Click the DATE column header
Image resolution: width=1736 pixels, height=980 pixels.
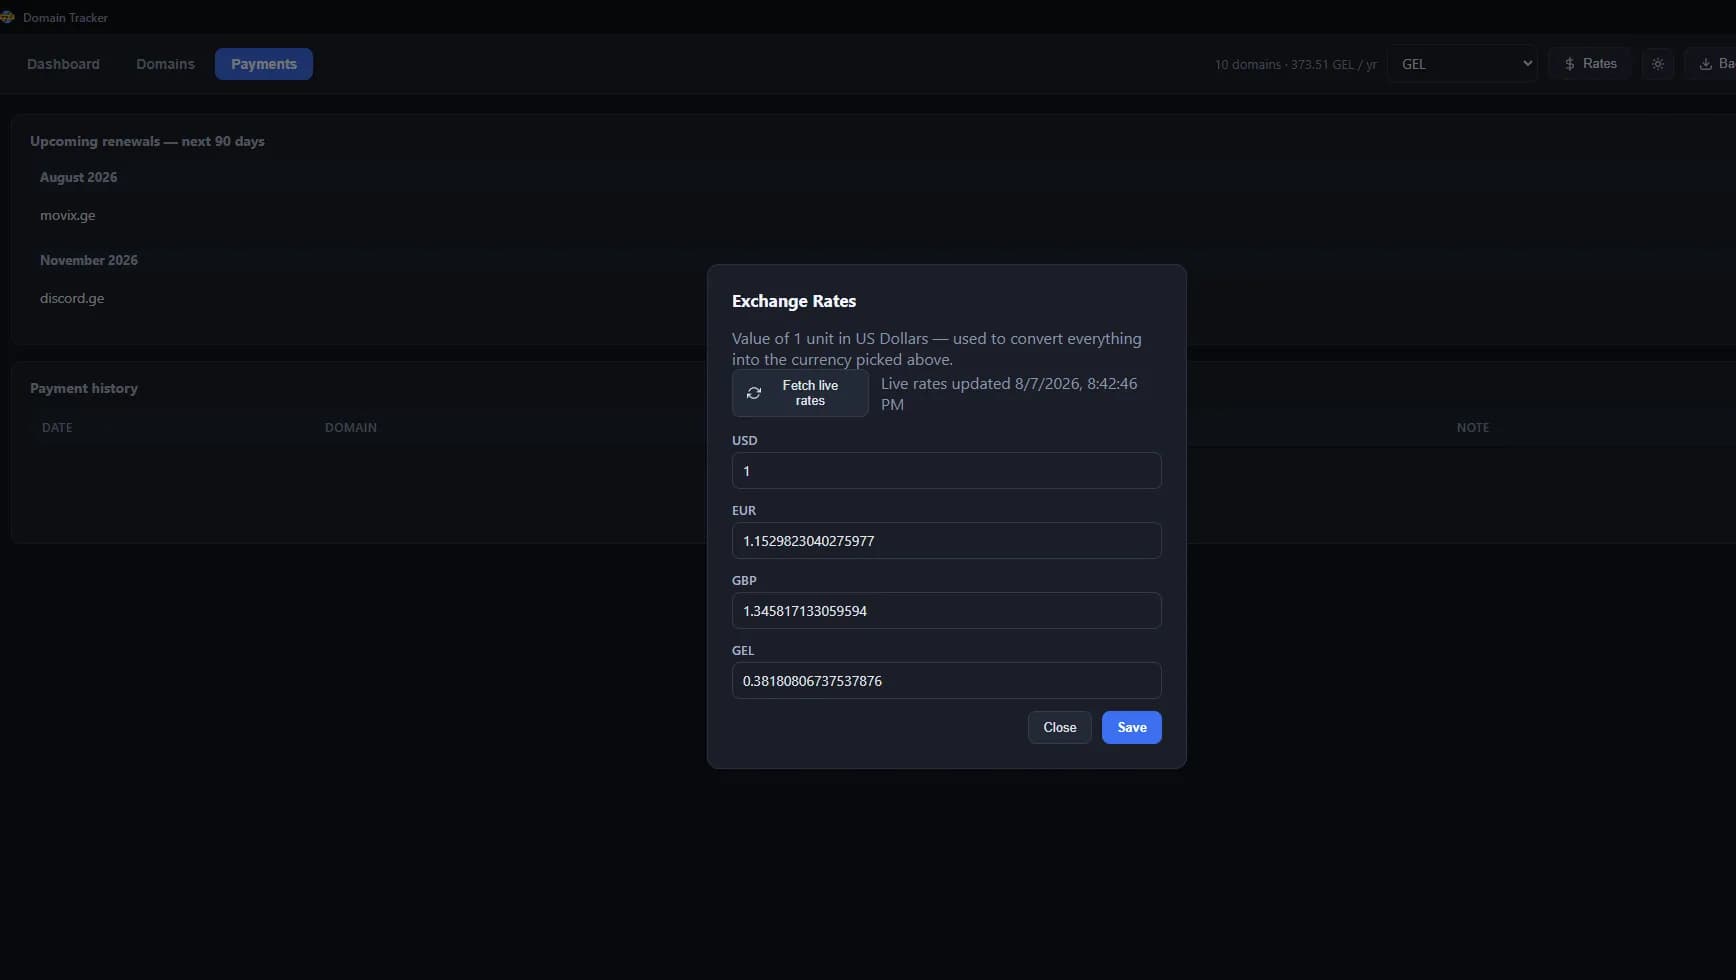[57, 428]
